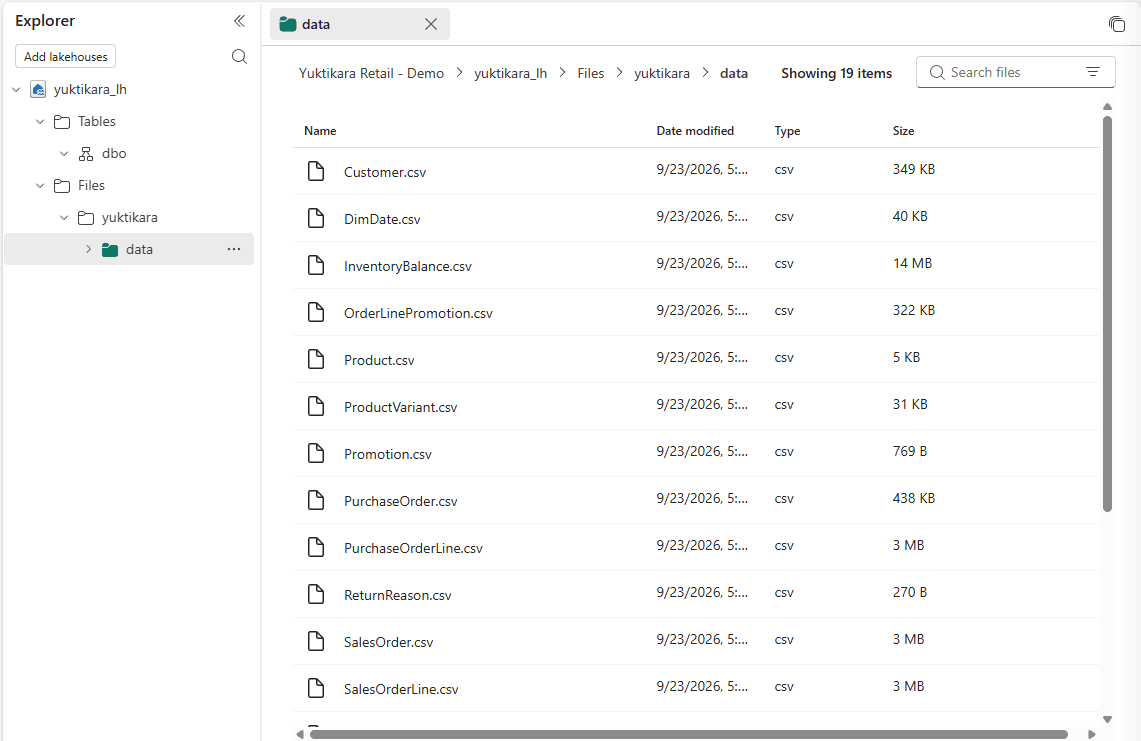Image resolution: width=1141 pixels, height=741 pixels.
Task: Click the scroll-right arrow of horizontal scrollbar
Action: coord(1092,734)
